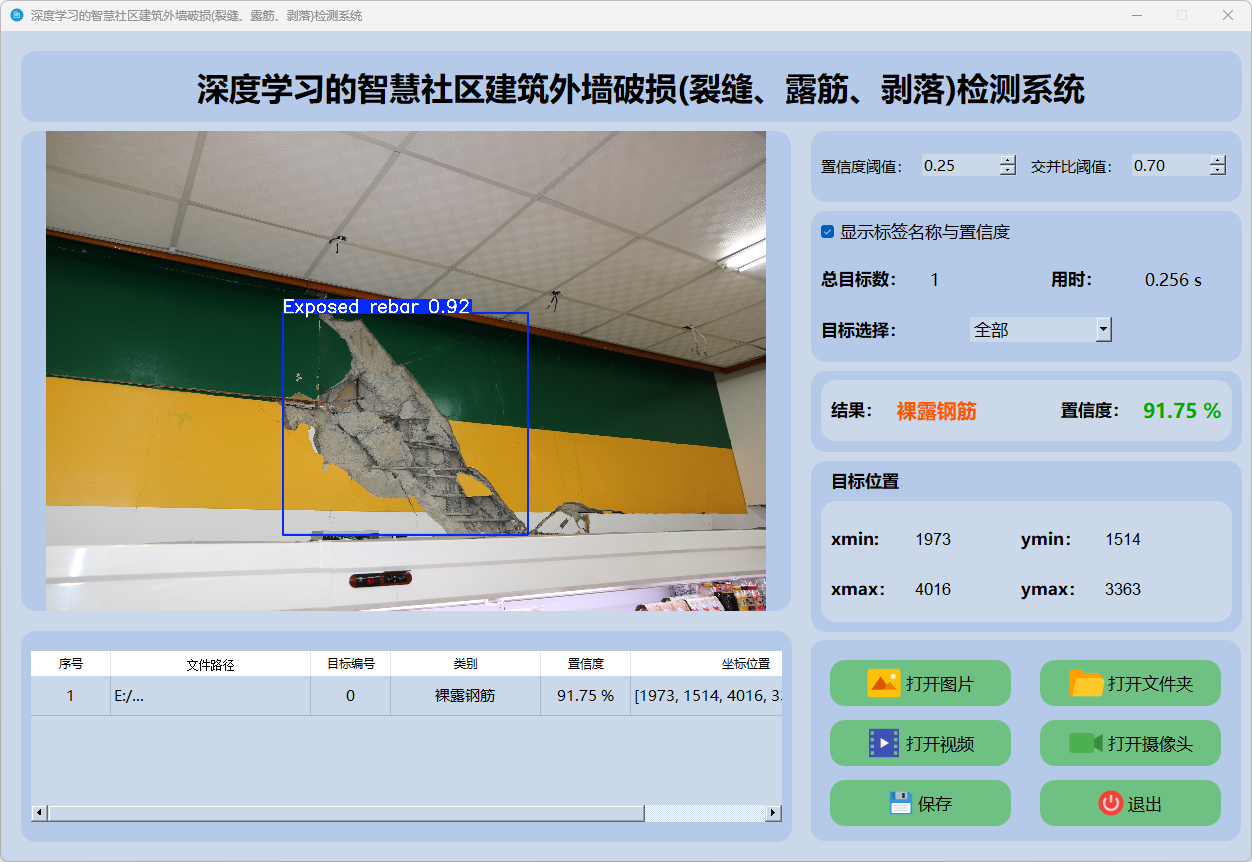Click the 文件路径 column header

click(x=211, y=664)
